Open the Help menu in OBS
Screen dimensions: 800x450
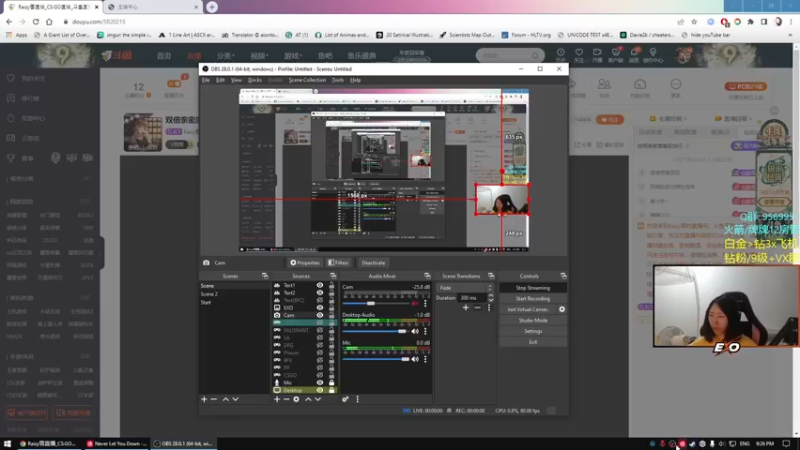pos(356,80)
